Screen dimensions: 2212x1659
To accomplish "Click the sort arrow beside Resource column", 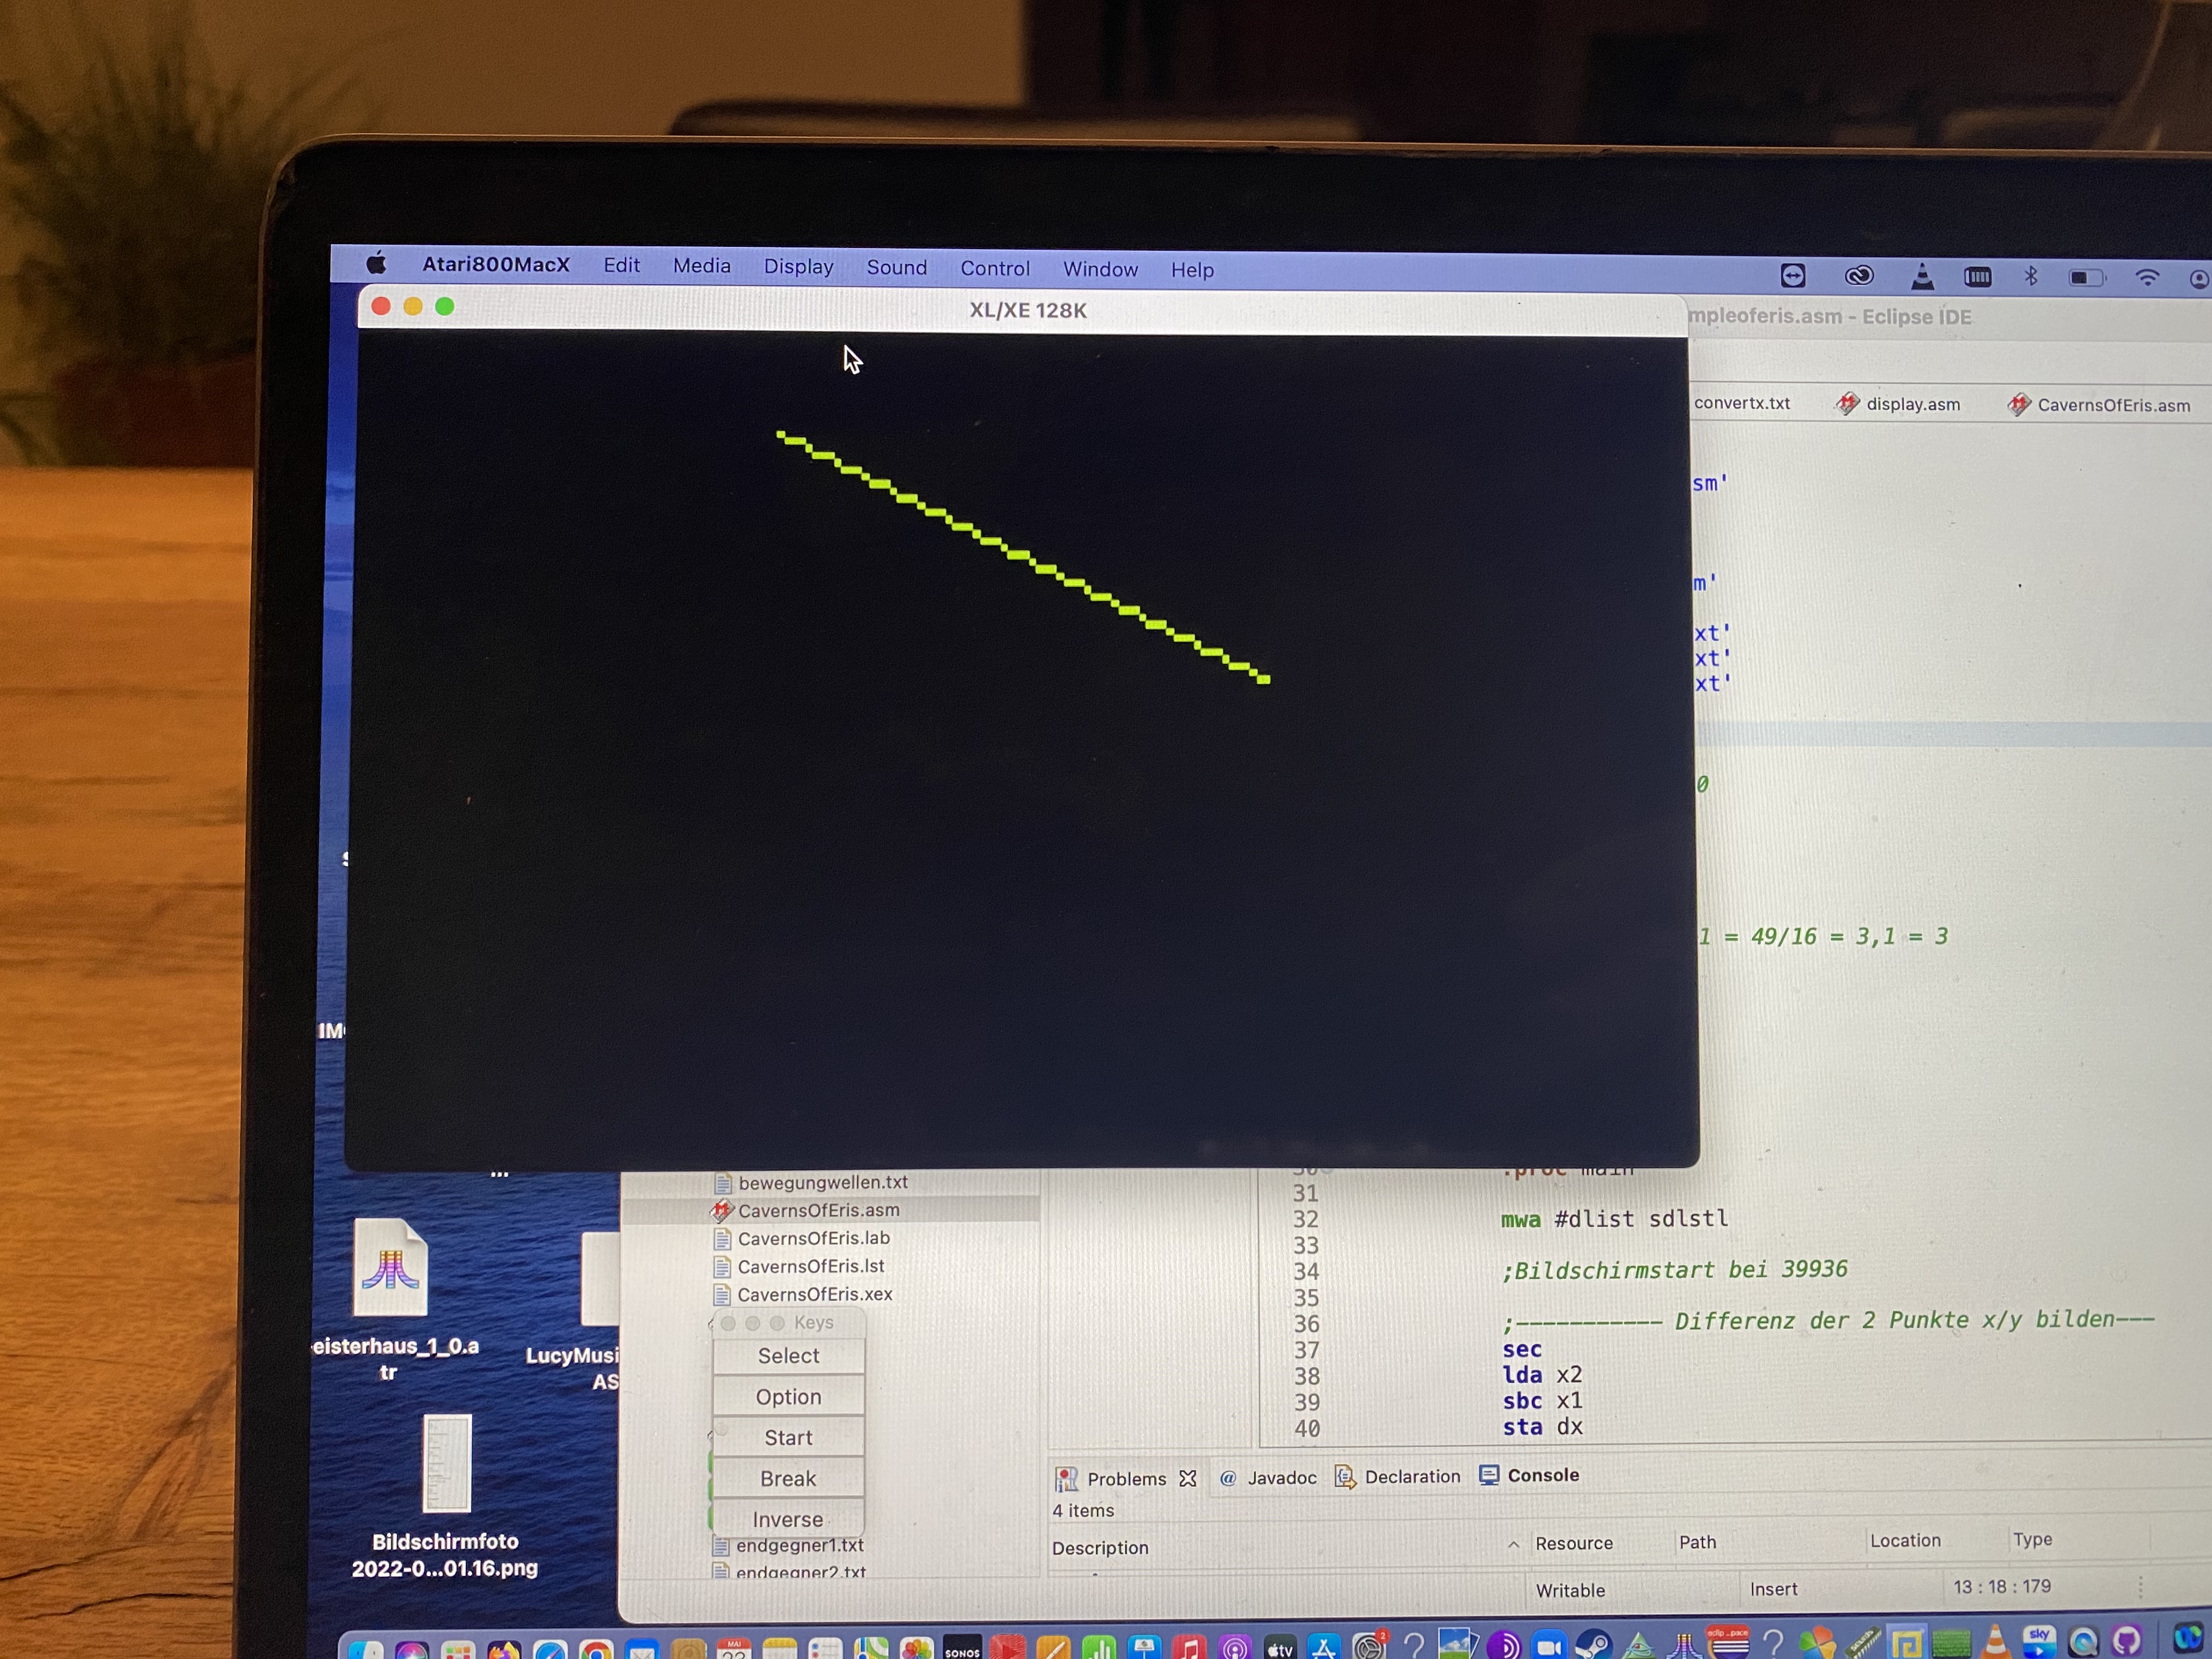I will tap(1513, 1544).
